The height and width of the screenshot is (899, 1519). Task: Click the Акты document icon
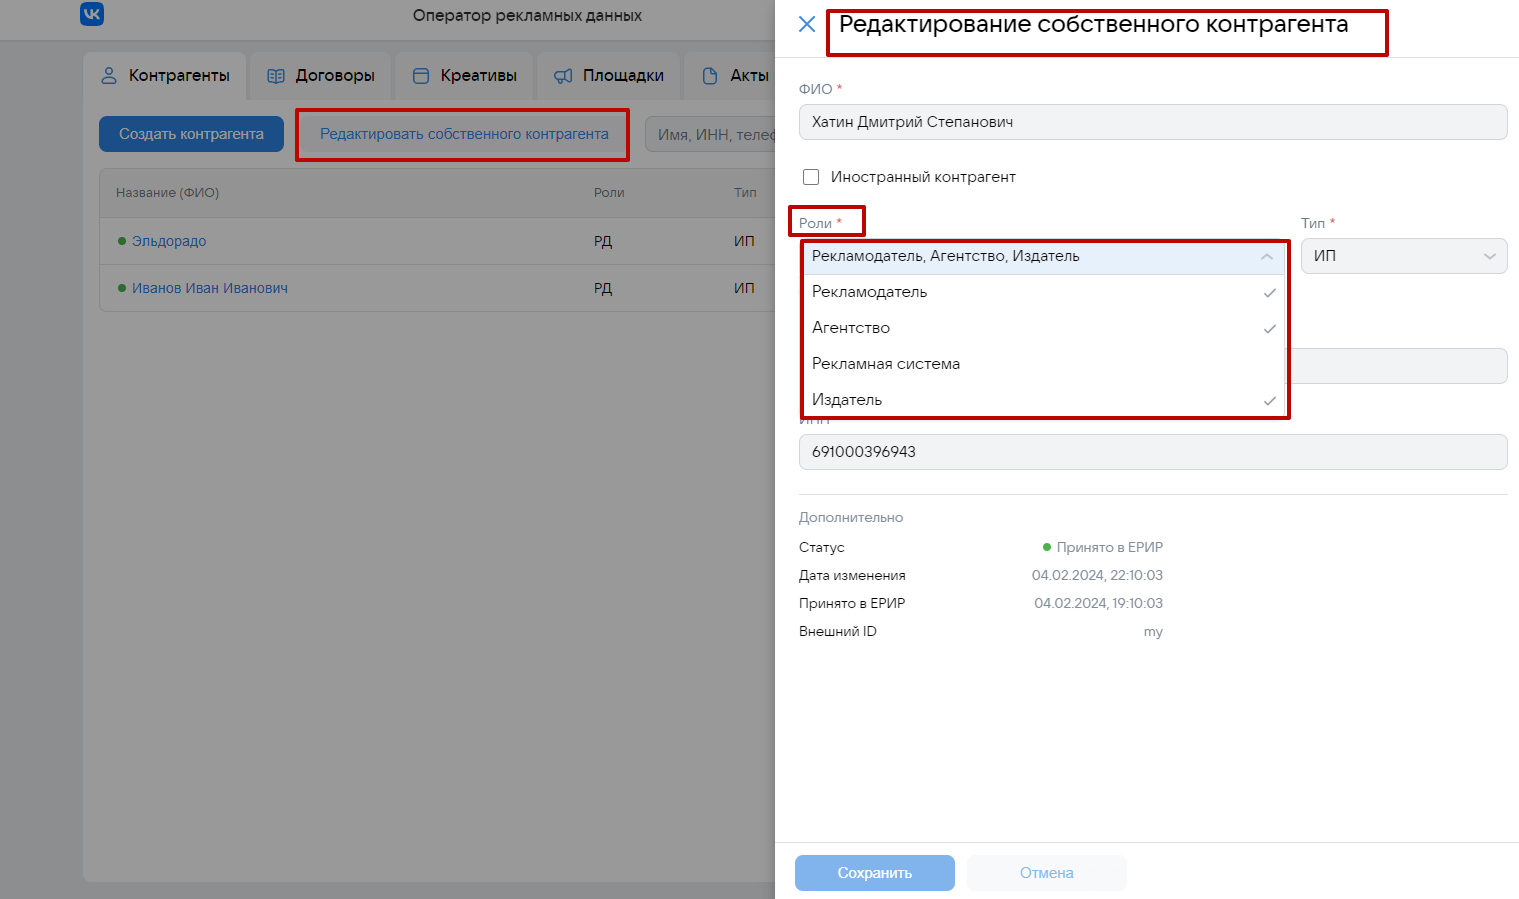pyautogui.click(x=710, y=76)
